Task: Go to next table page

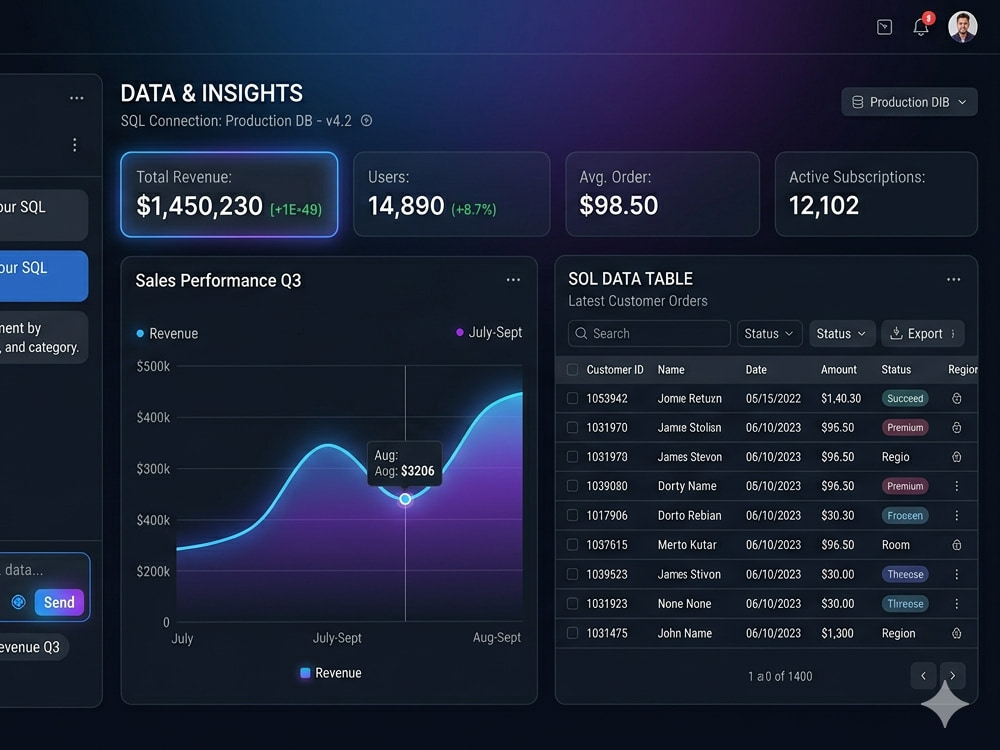Action: [953, 675]
